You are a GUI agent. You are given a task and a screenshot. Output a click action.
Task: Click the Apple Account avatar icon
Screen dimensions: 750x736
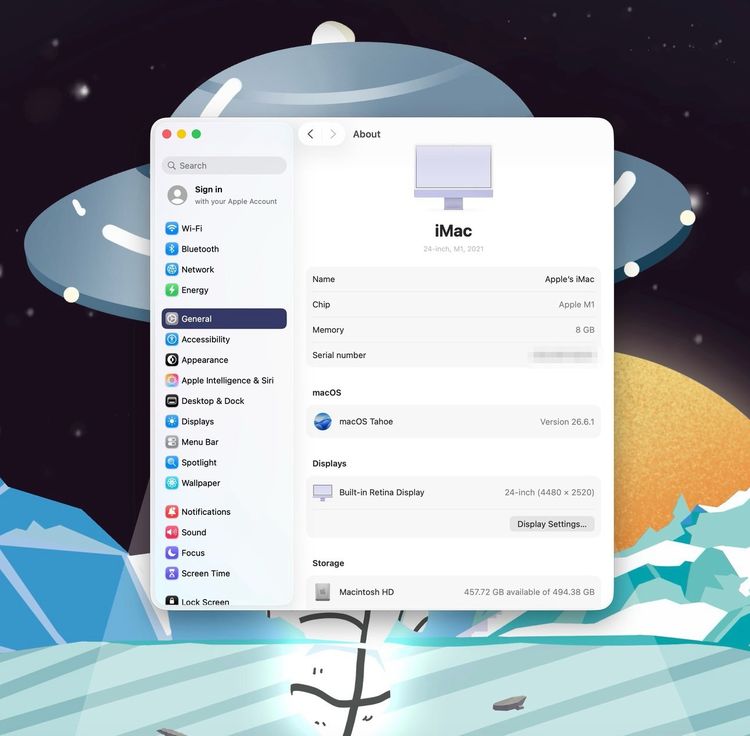pos(177,195)
